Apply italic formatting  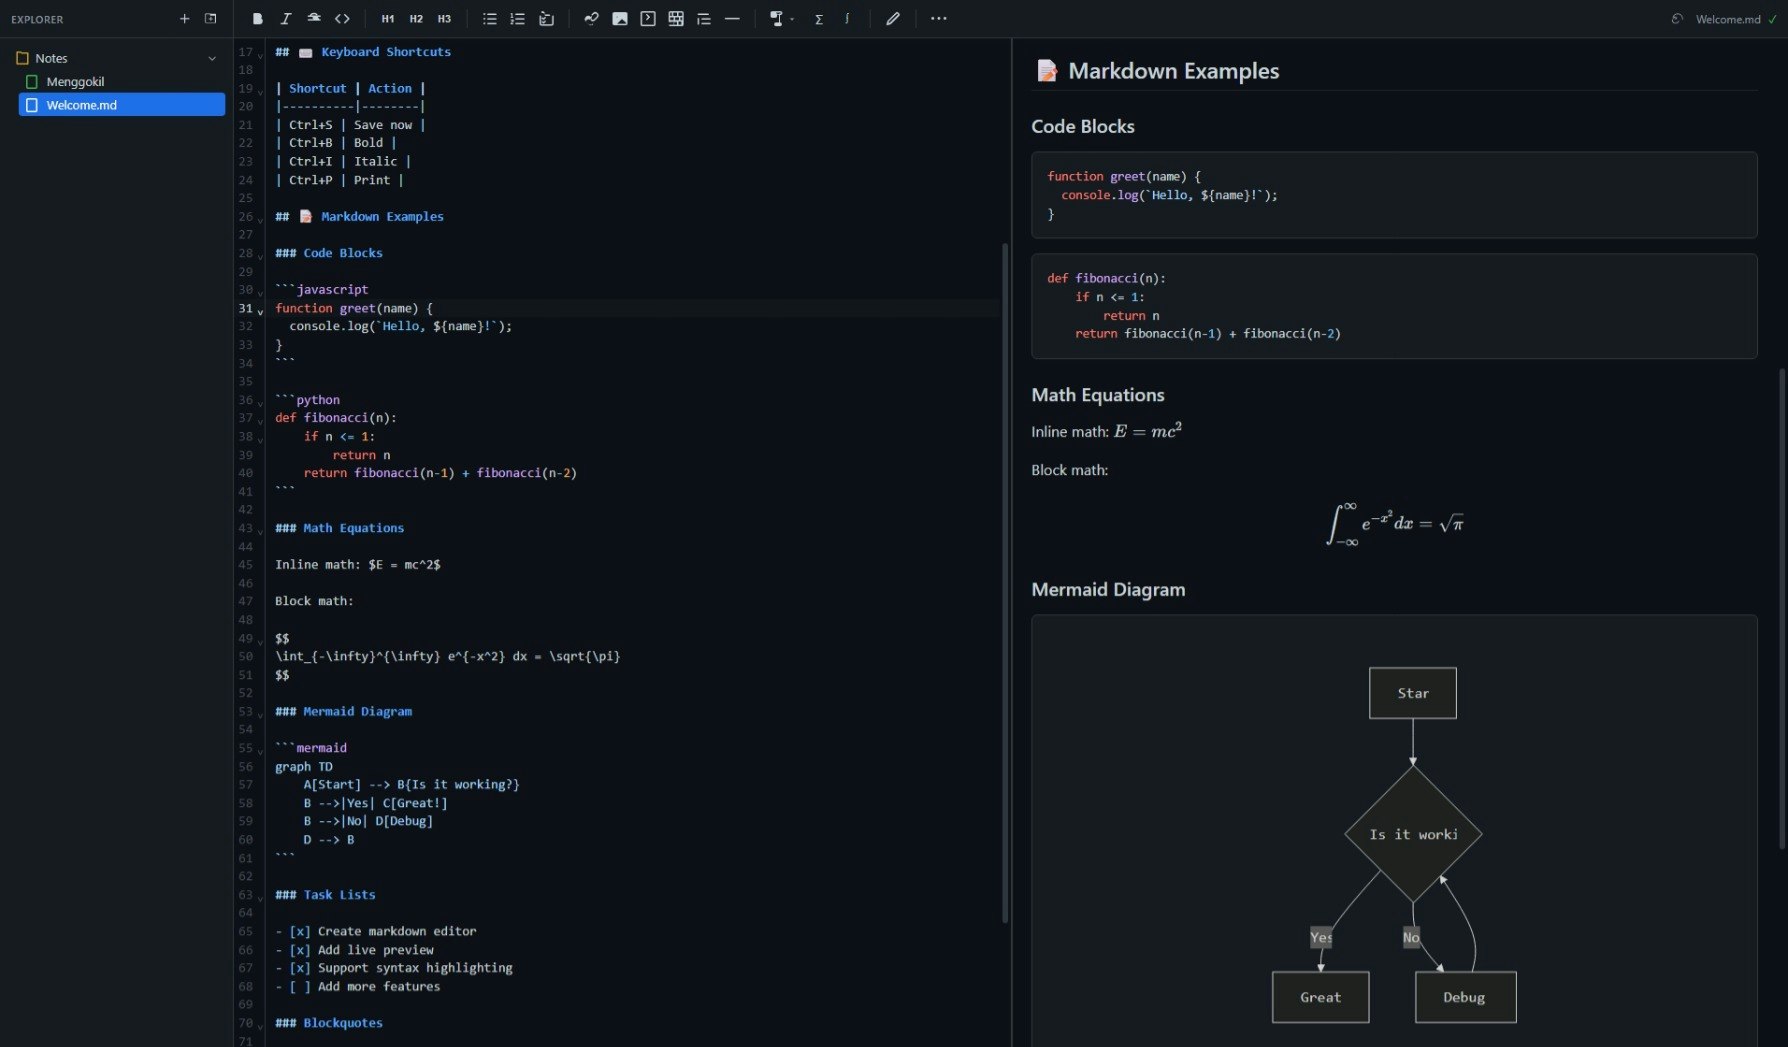coord(286,18)
